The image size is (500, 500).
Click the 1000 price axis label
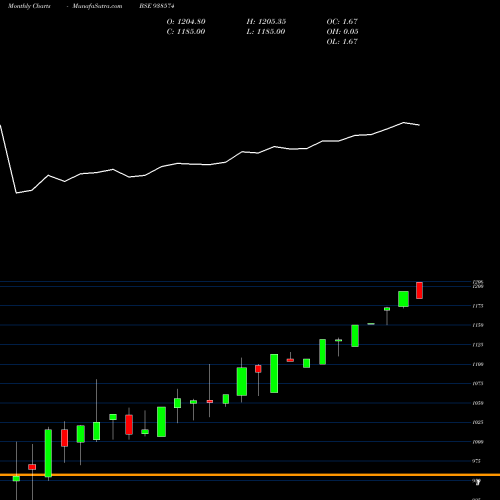(478, 442)
